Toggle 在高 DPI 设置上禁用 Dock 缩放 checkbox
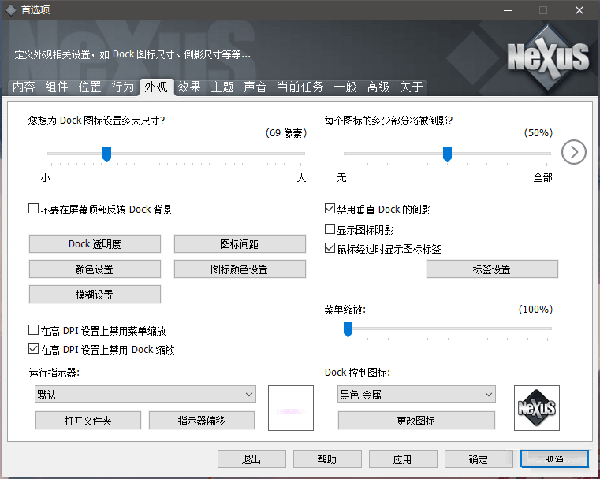 pyautogui.click(x=33, y=349)
